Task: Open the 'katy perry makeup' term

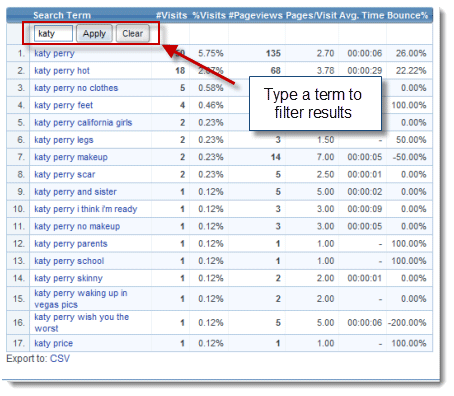Action: coord(71,157)
